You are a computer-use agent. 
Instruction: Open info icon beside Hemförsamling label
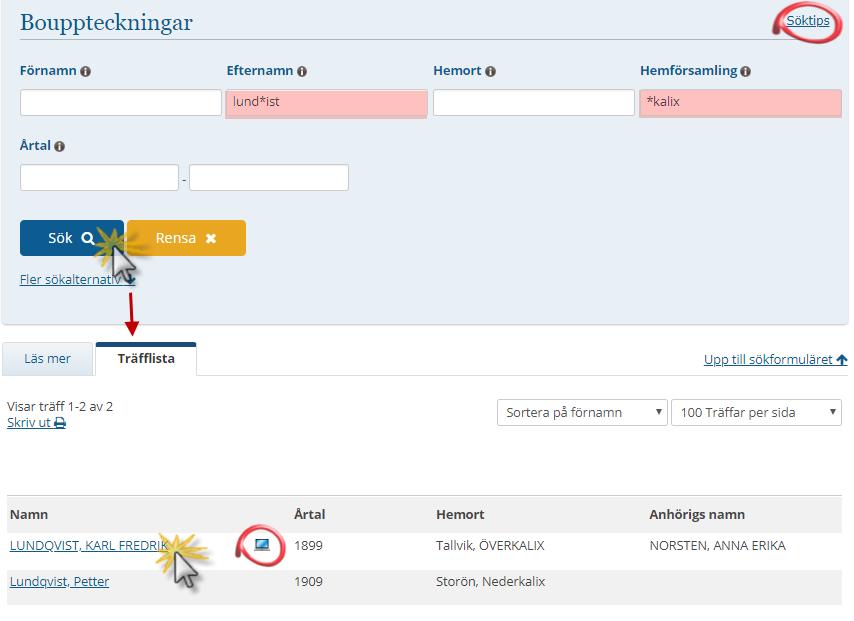(x=746, y=71)
